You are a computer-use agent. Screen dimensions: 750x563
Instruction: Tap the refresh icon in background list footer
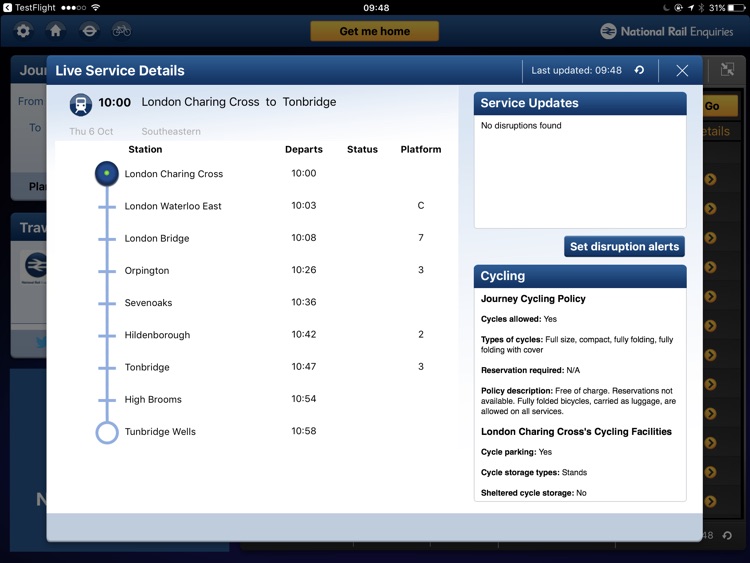click(x=727, y=535)
